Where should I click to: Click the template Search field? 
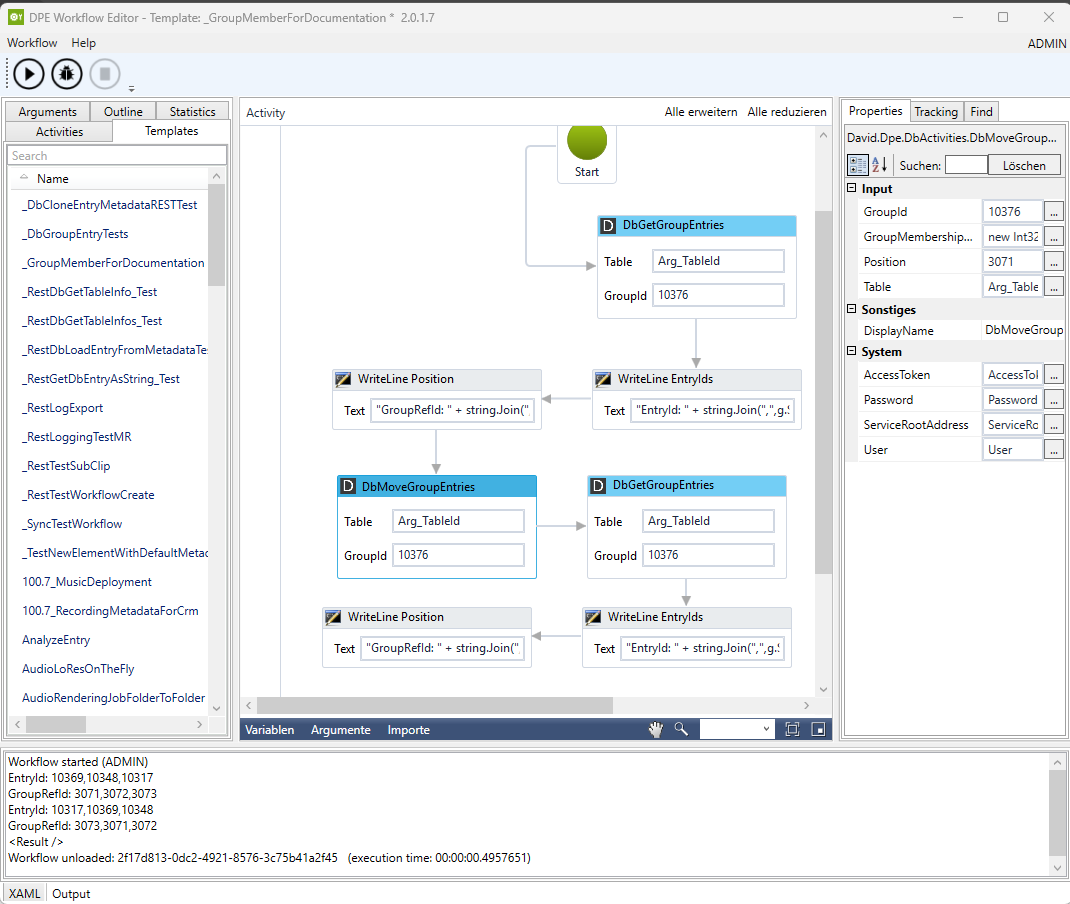116,156
